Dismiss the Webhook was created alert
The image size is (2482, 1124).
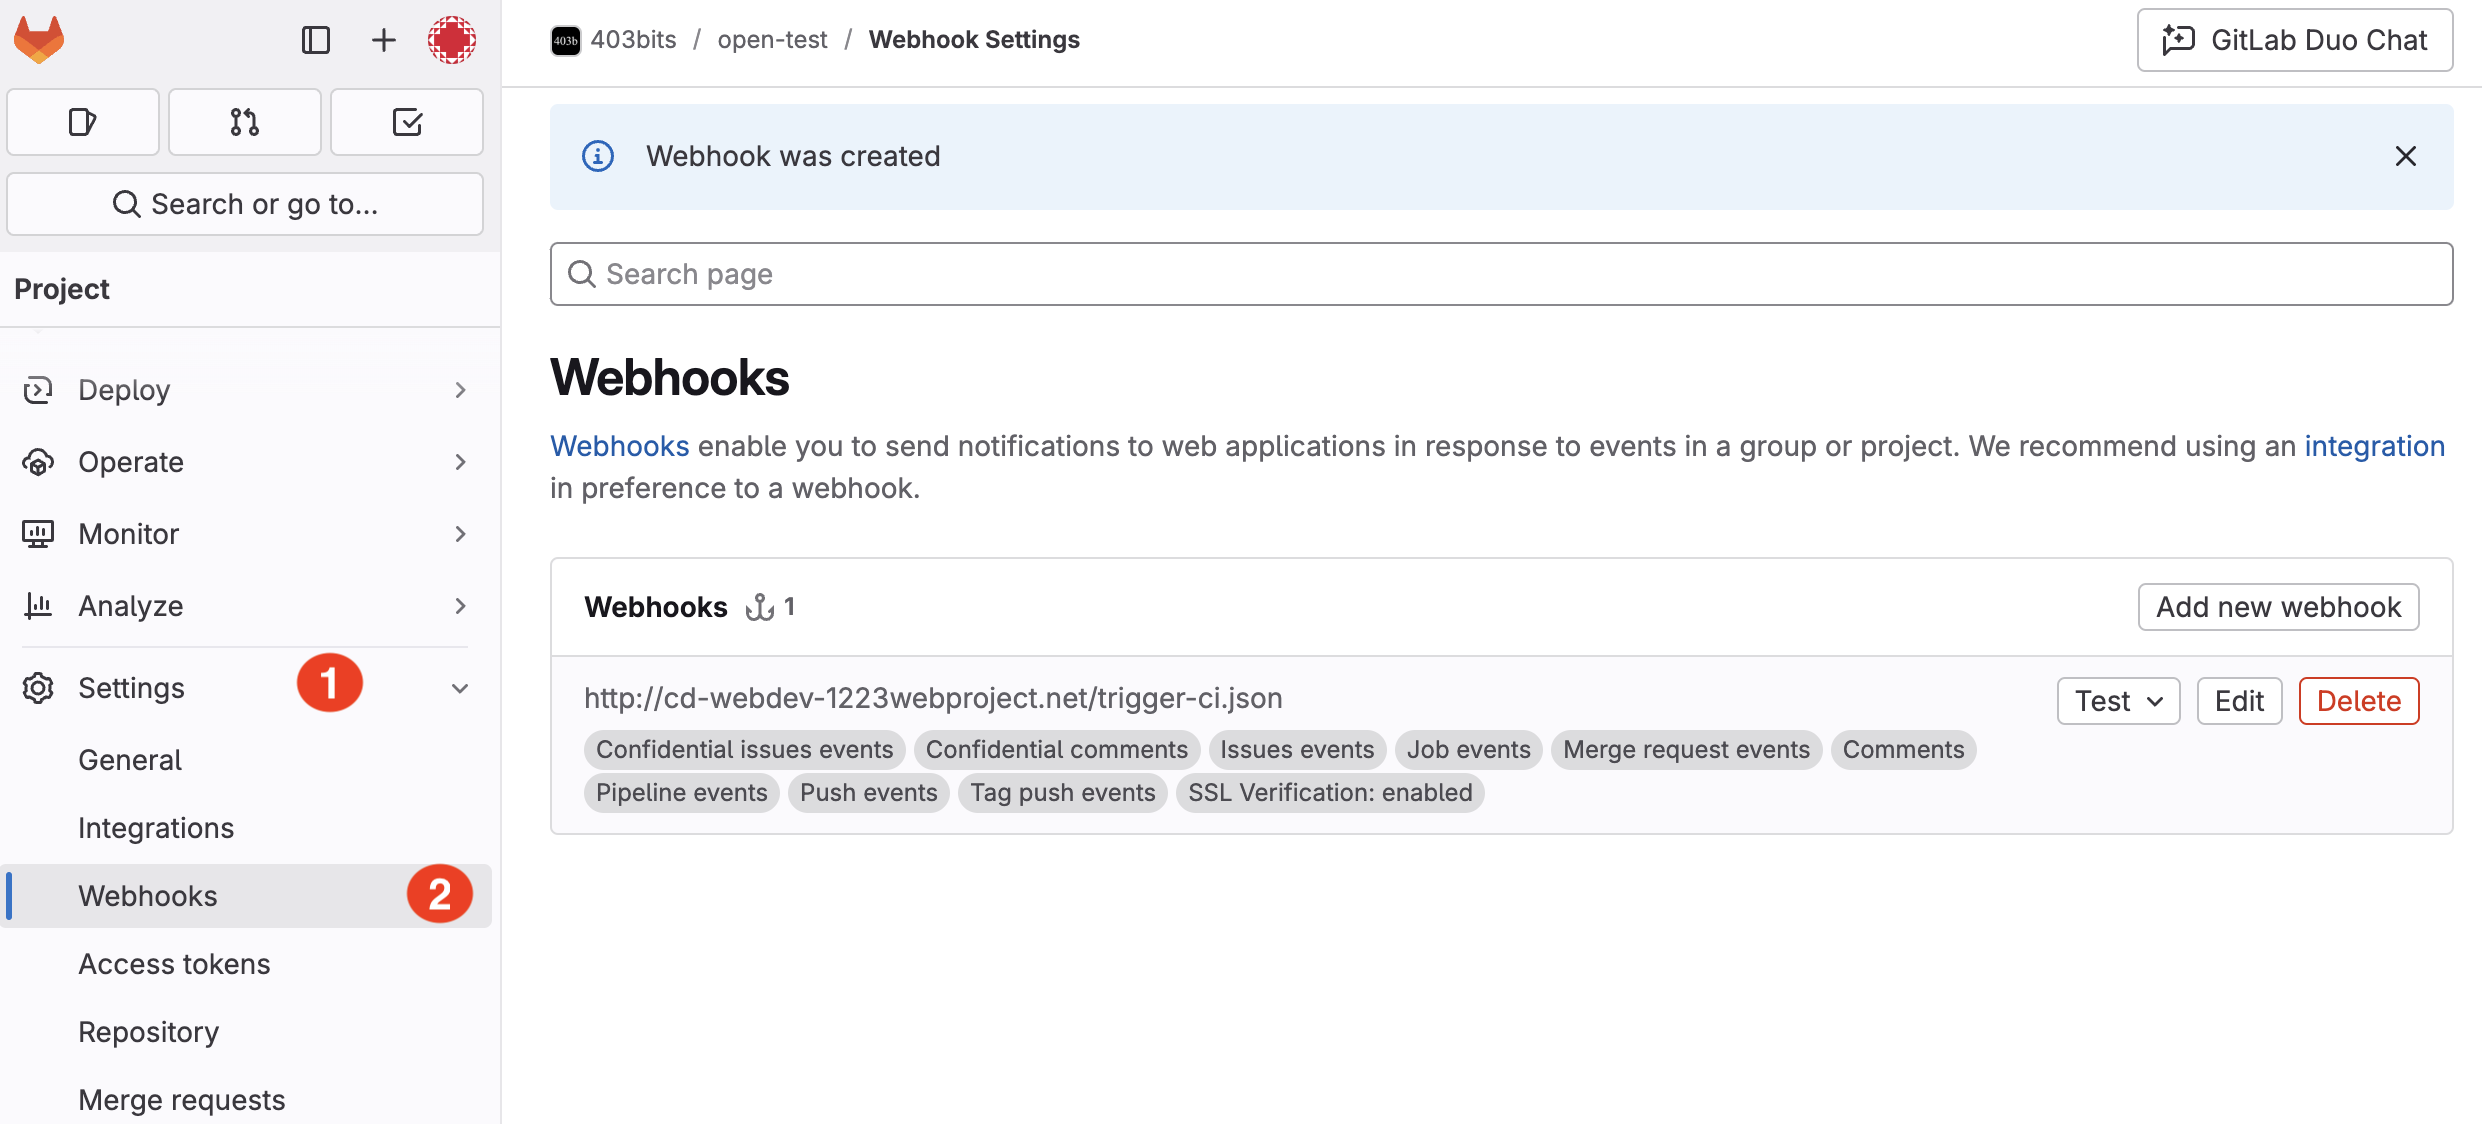click(x=2406, y=156)
